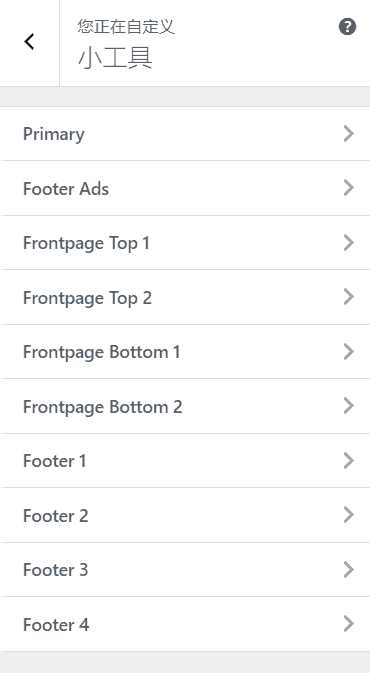The width and height of the screenshot is (370, 673).
Task: Expand the Footer 2 chevron
Action: [x=349, y=515]
